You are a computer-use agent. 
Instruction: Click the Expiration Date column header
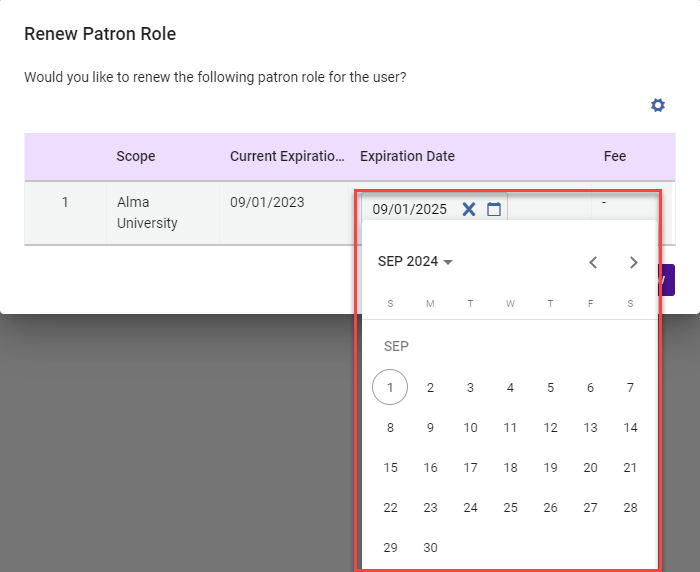(407, 156)
